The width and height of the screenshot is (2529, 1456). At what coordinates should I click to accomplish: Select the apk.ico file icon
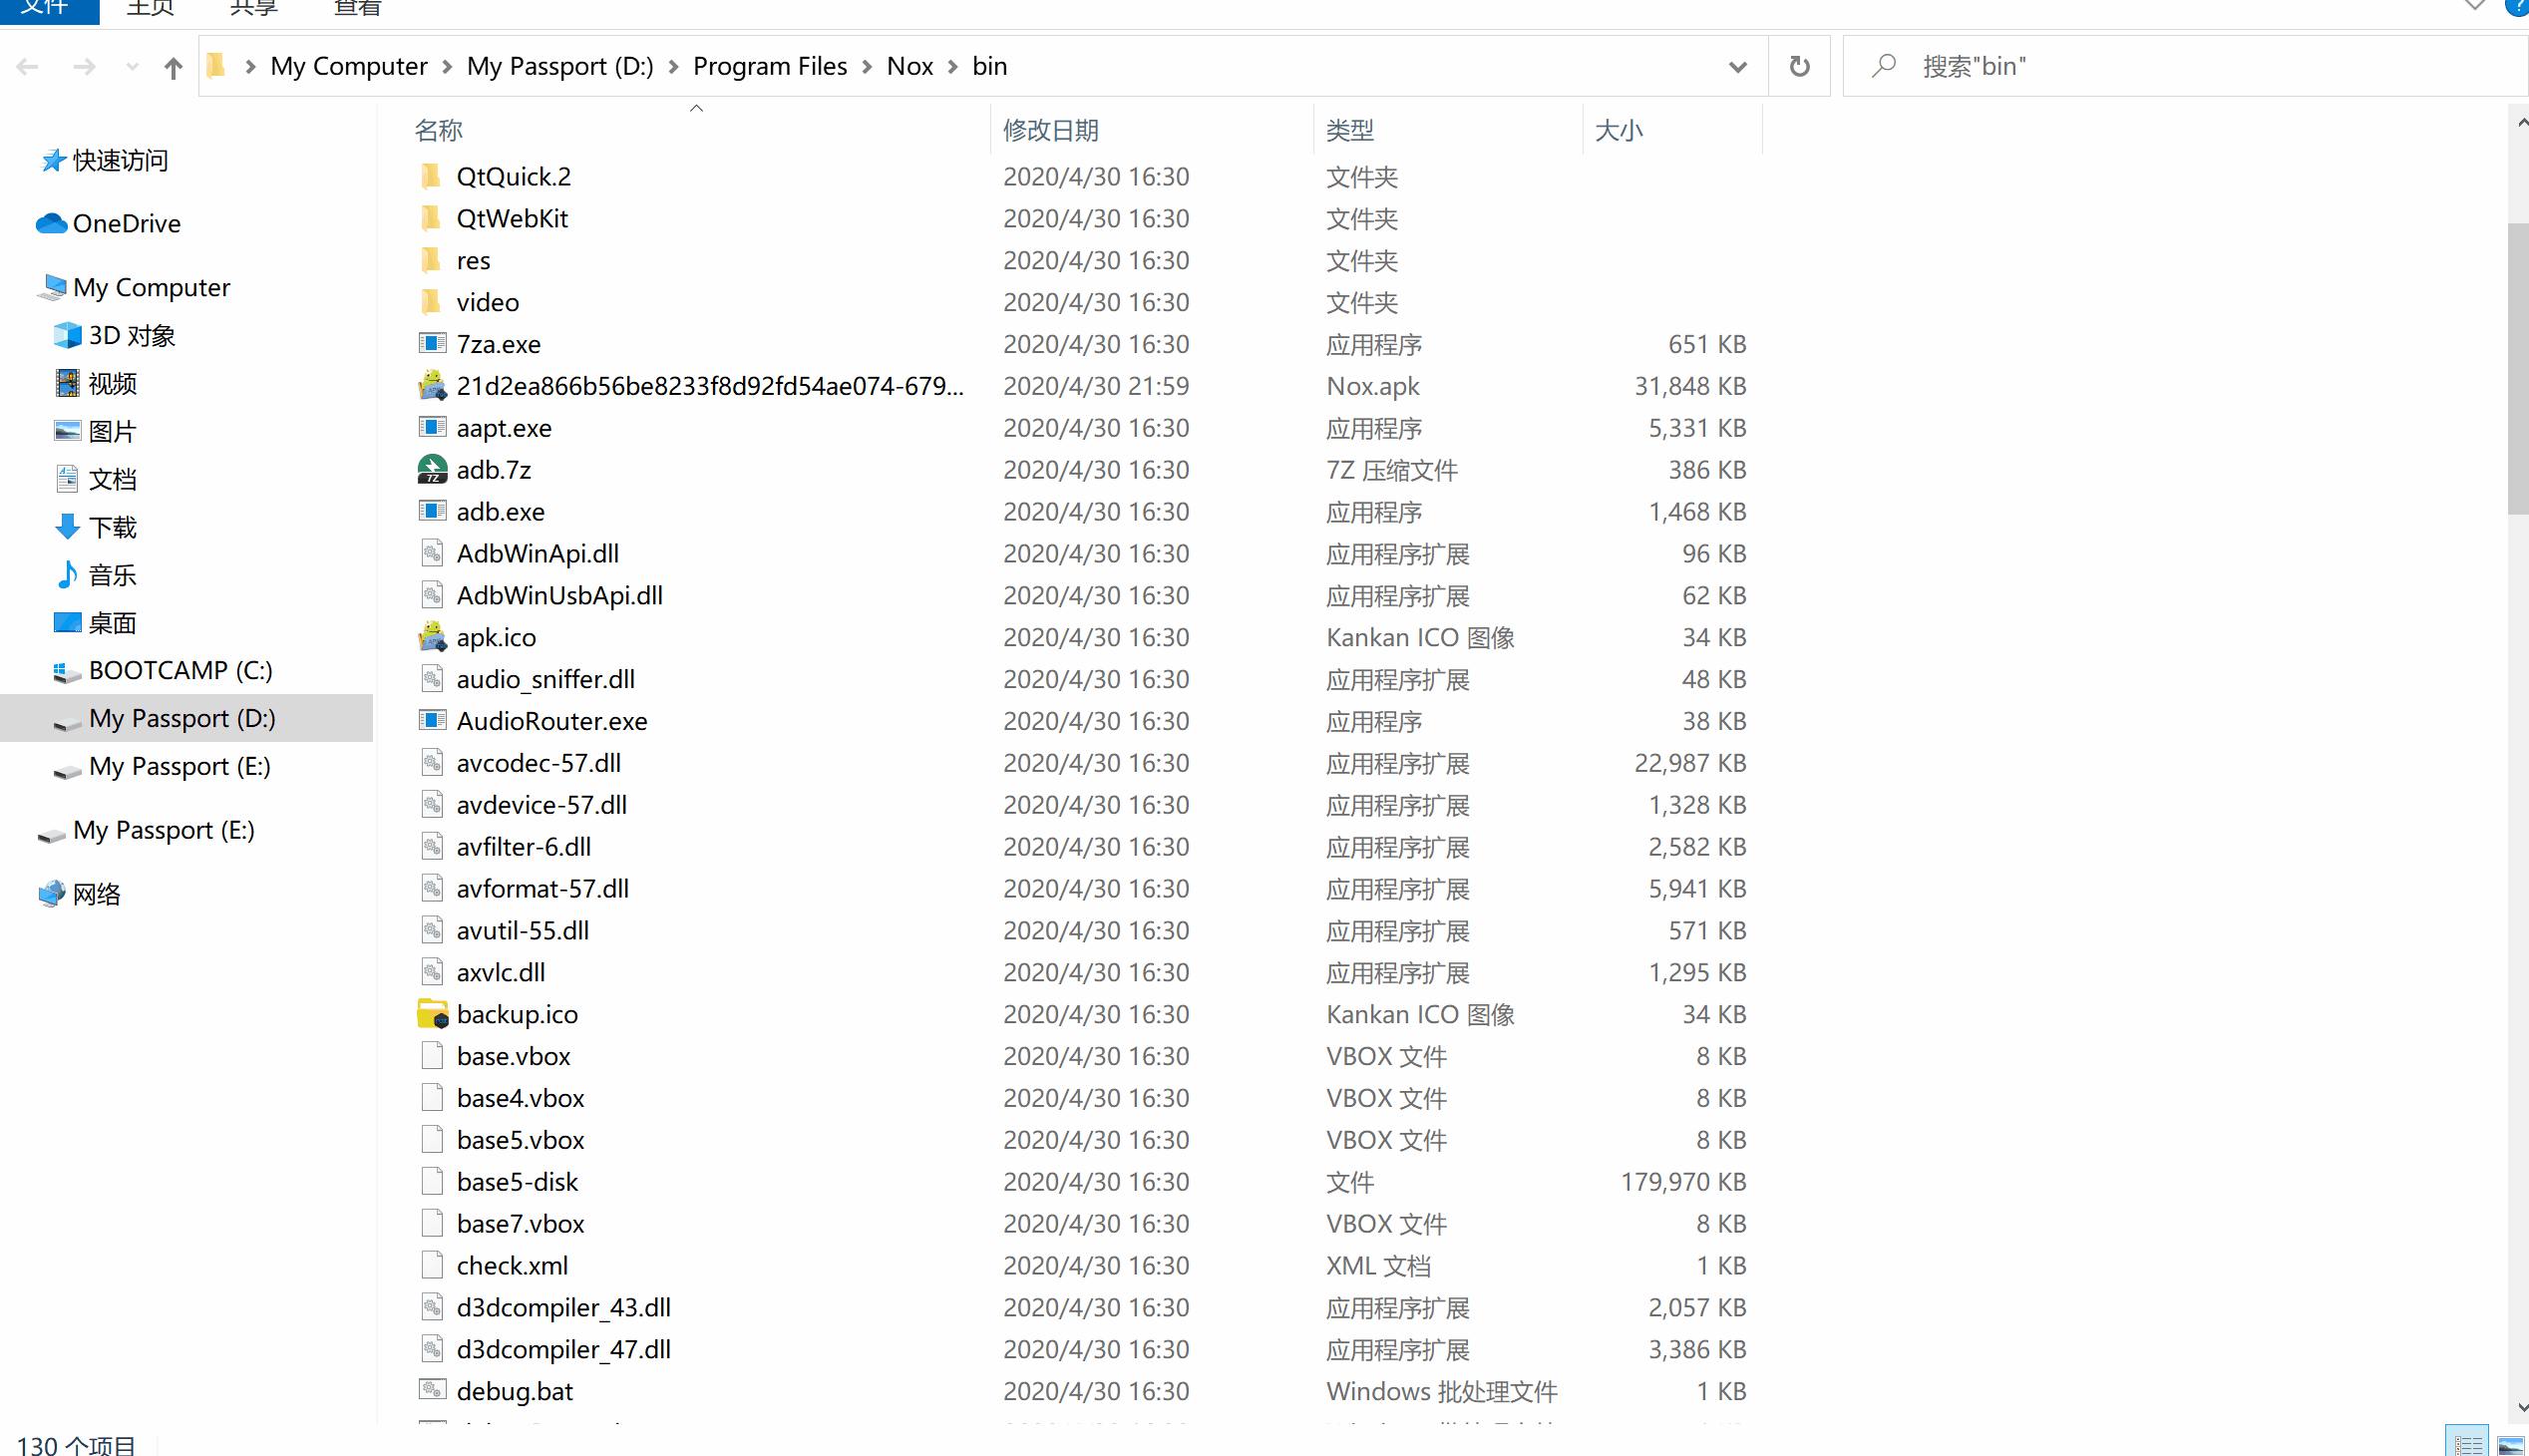[x=432, y=637]
